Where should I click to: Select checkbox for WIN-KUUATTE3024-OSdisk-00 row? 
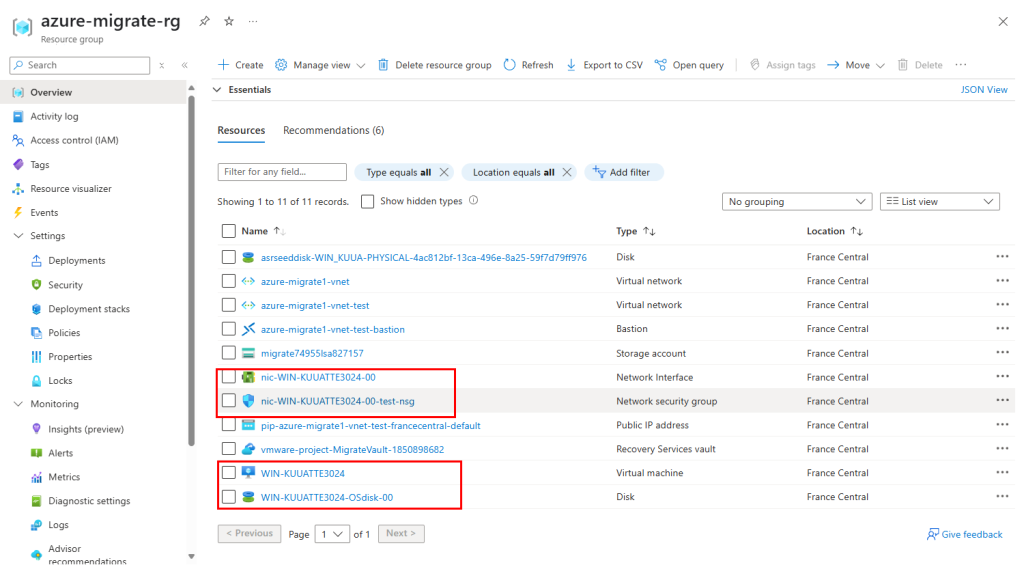coord(229,497)
